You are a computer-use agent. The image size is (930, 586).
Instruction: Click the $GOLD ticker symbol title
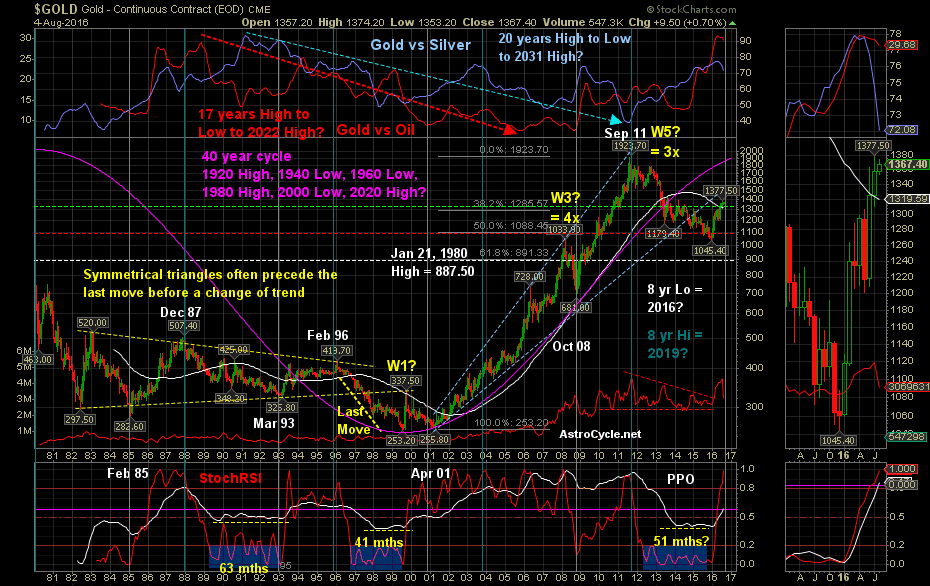56,9
